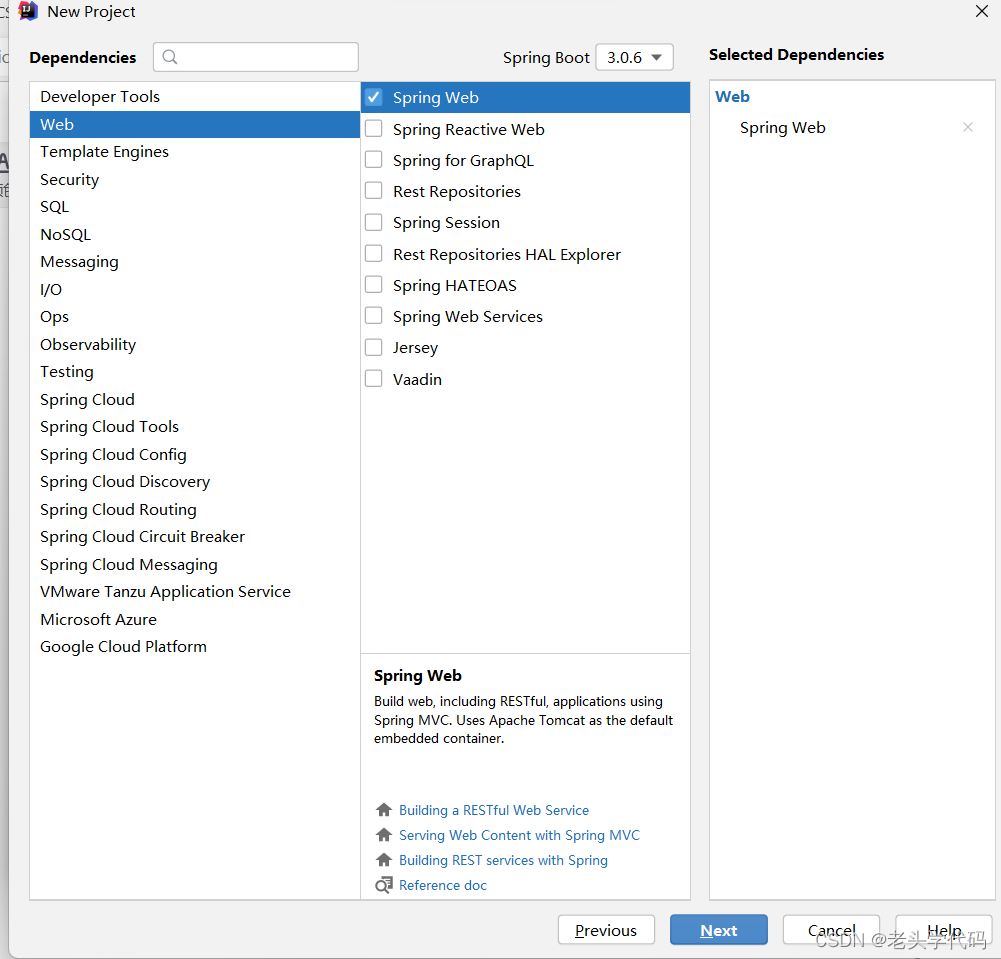Open Microsoft Azure category
This screenshot has width=1001, height=959.
(x=195, y=619)
